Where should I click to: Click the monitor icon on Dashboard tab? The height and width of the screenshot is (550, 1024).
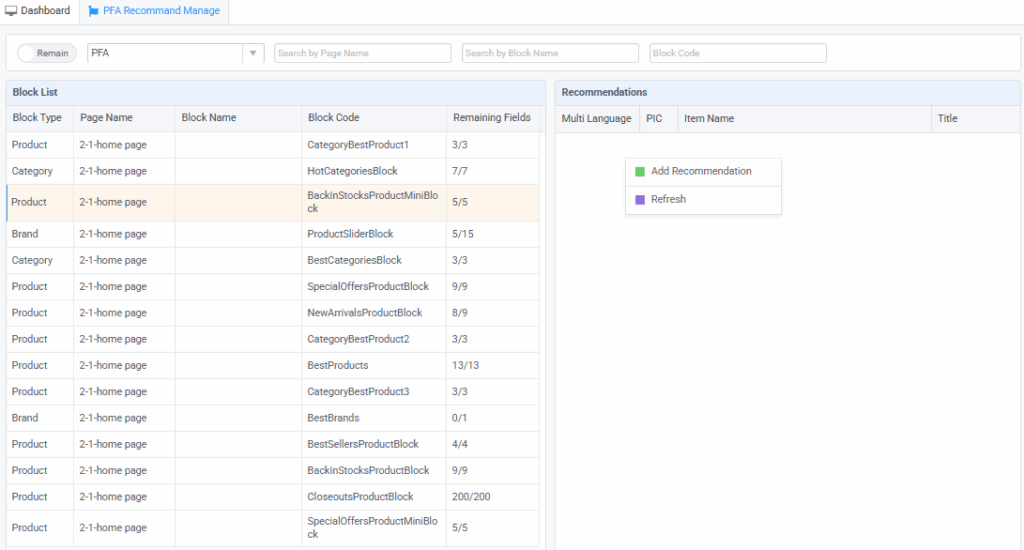pos(11,11)
